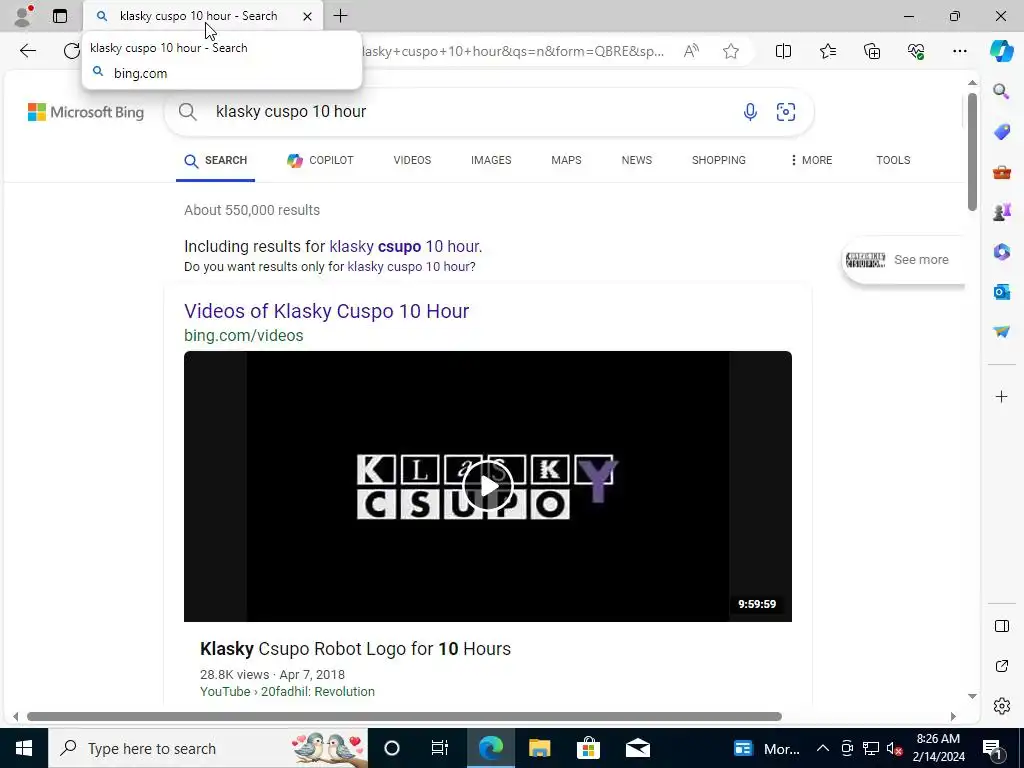
Task: Open Microsoft Store from taskbar
Action: [x=588, y=748]
